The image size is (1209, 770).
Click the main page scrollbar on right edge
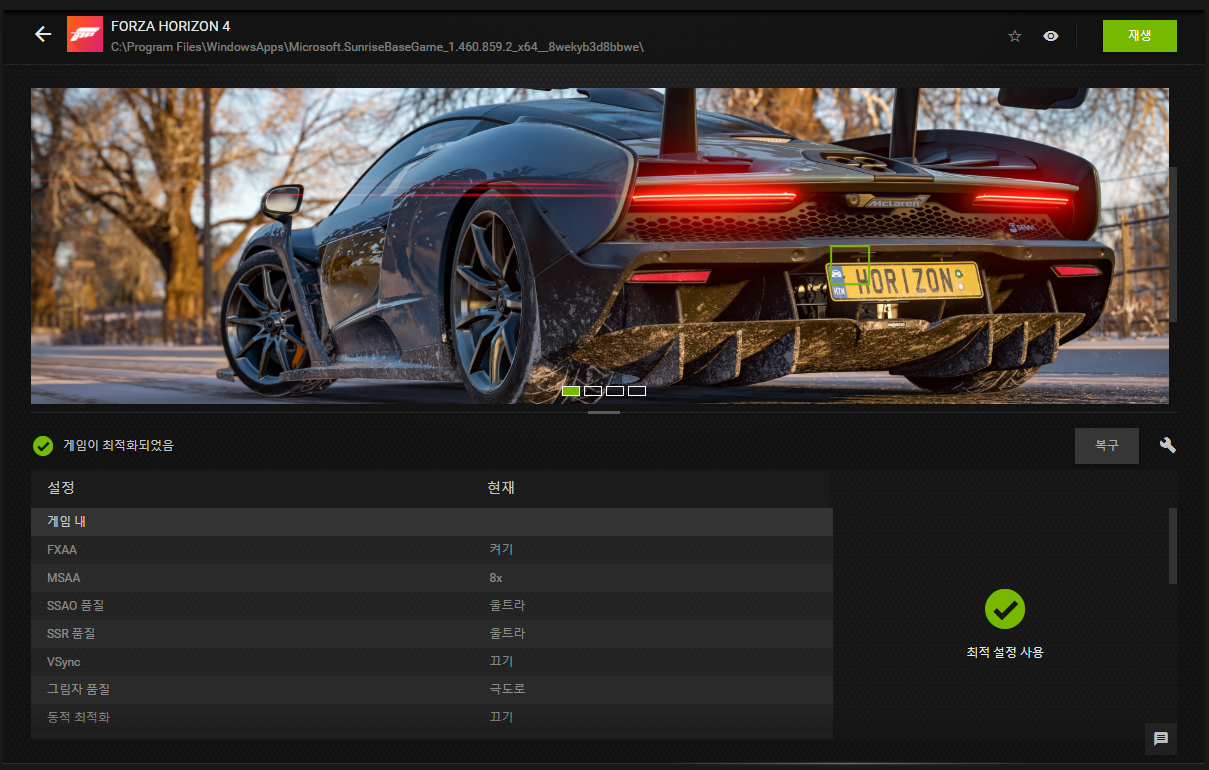tap(1174, 245)
